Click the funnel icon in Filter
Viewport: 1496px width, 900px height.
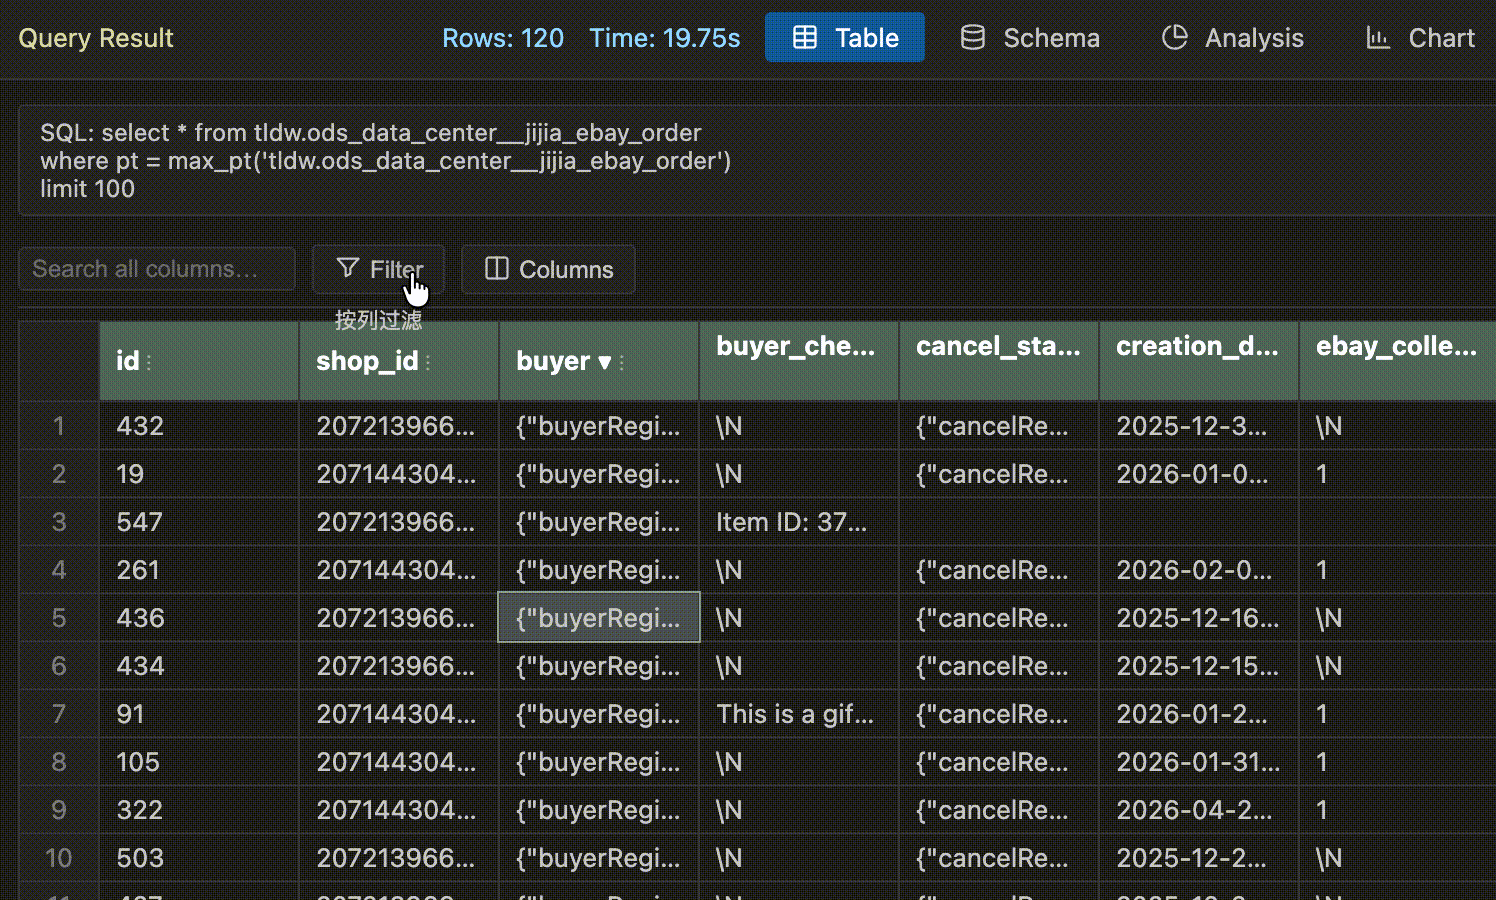(x=347, y=268)
